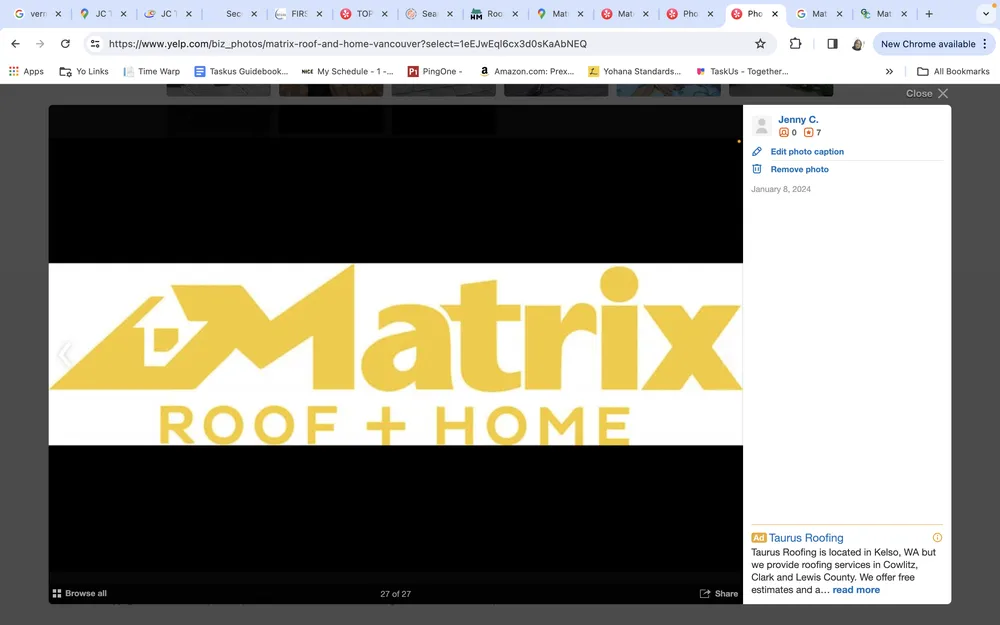Screen dimensions: 1000x625
Task: Open the Share option for this photo
Action: (718, 593)
